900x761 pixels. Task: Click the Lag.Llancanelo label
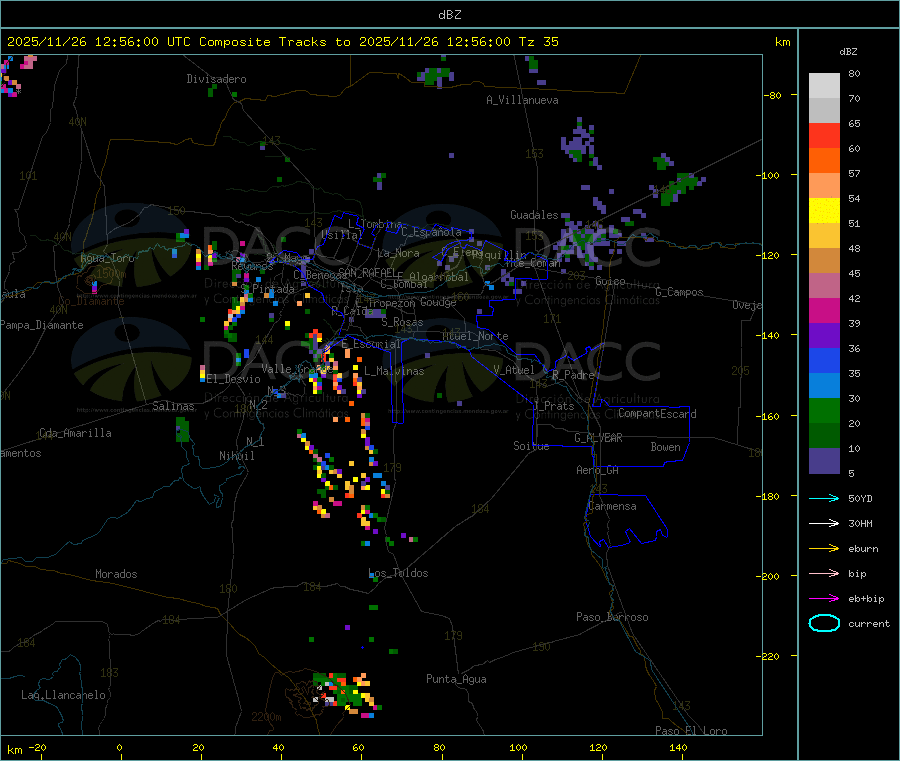click(64, 695)
